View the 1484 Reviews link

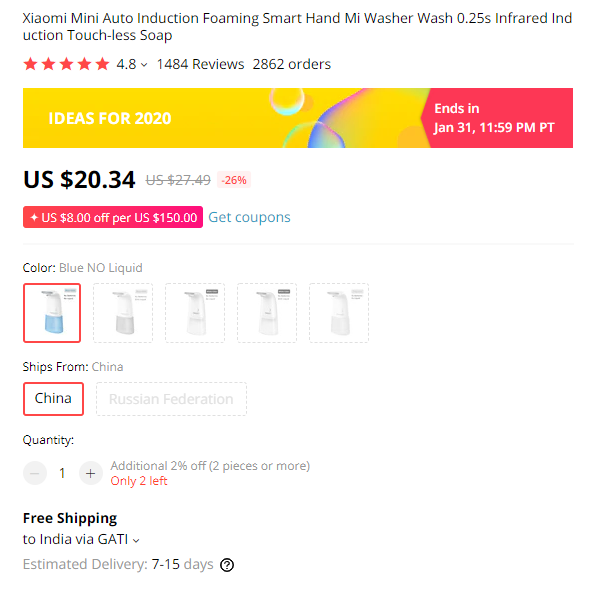point(200,64)
